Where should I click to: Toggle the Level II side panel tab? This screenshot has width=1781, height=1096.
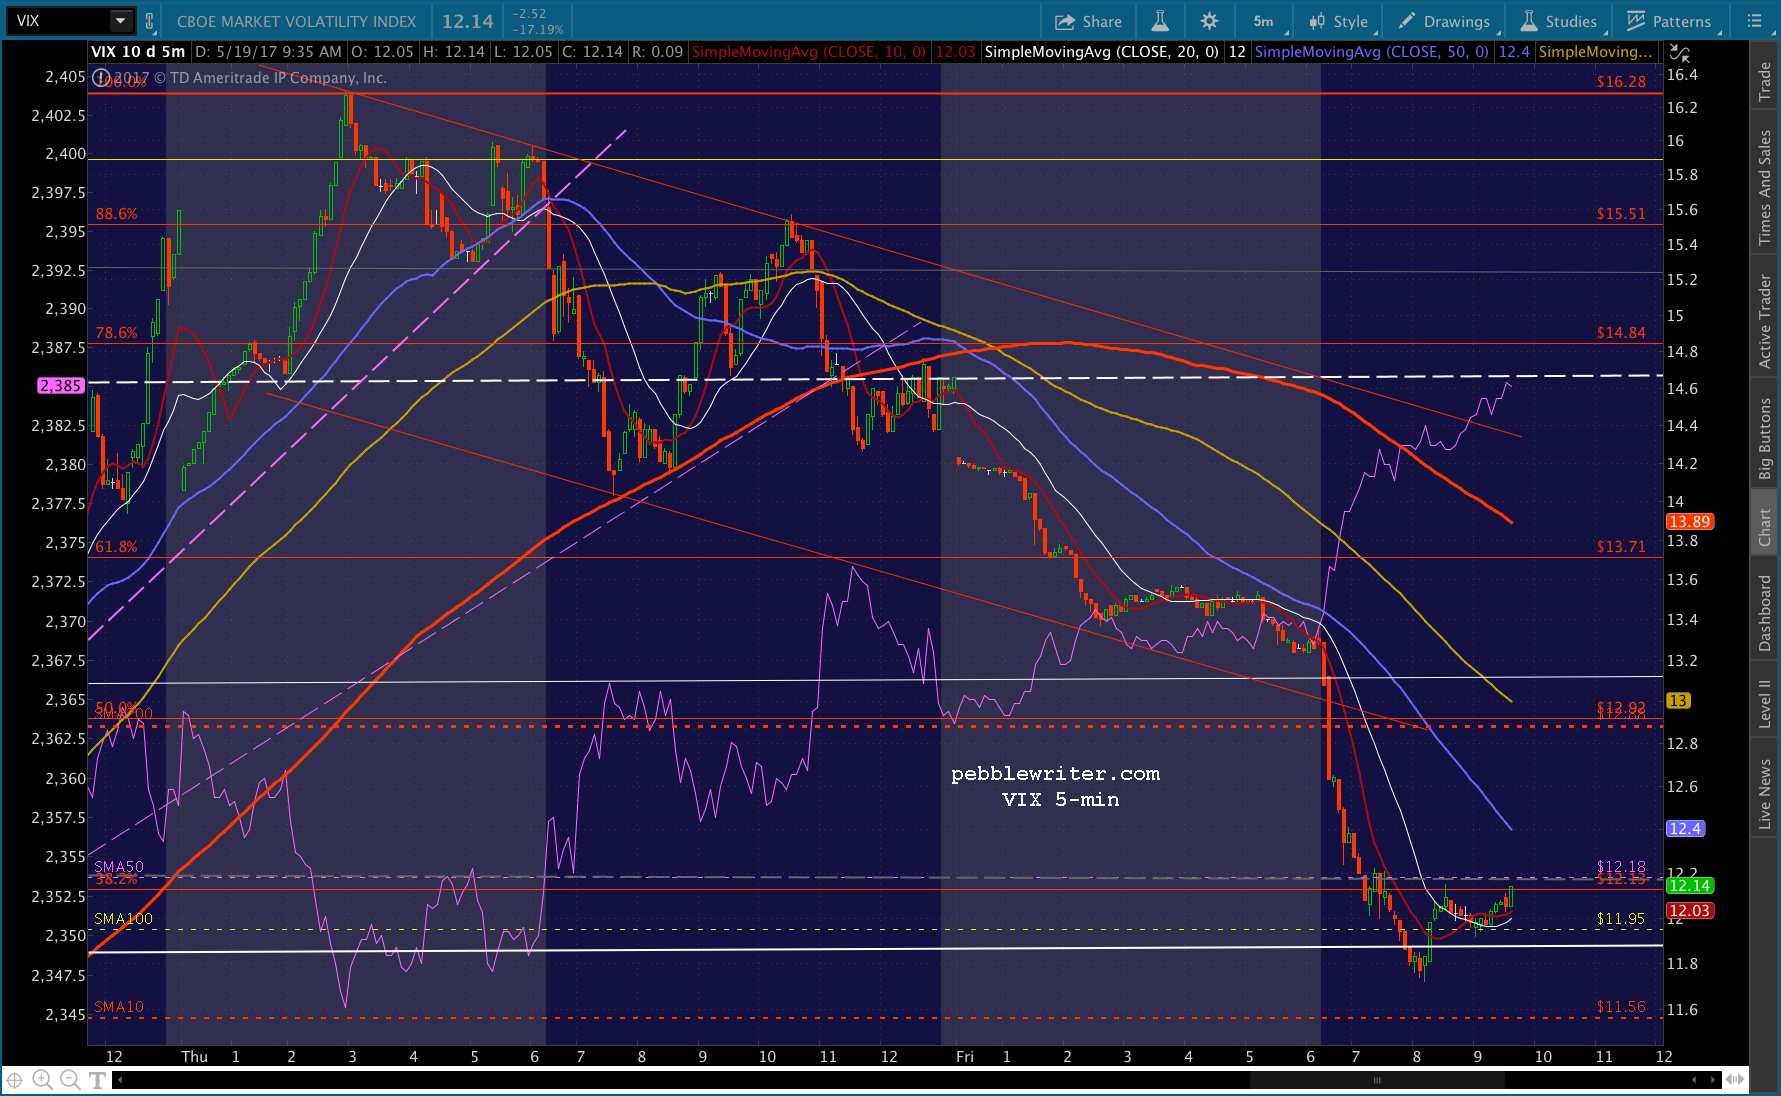pos(1765,703)
